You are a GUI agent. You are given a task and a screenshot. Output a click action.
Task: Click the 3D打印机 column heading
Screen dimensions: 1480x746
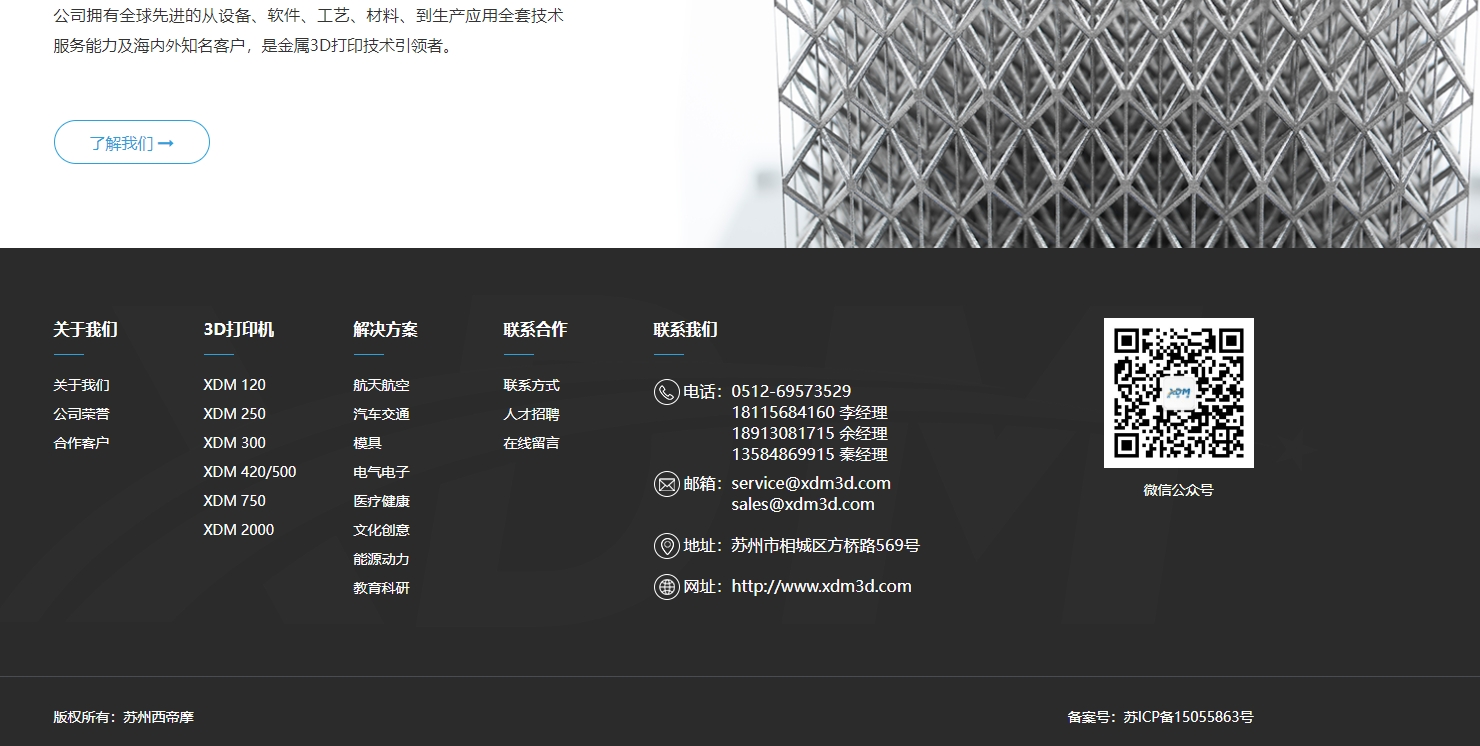238,328
